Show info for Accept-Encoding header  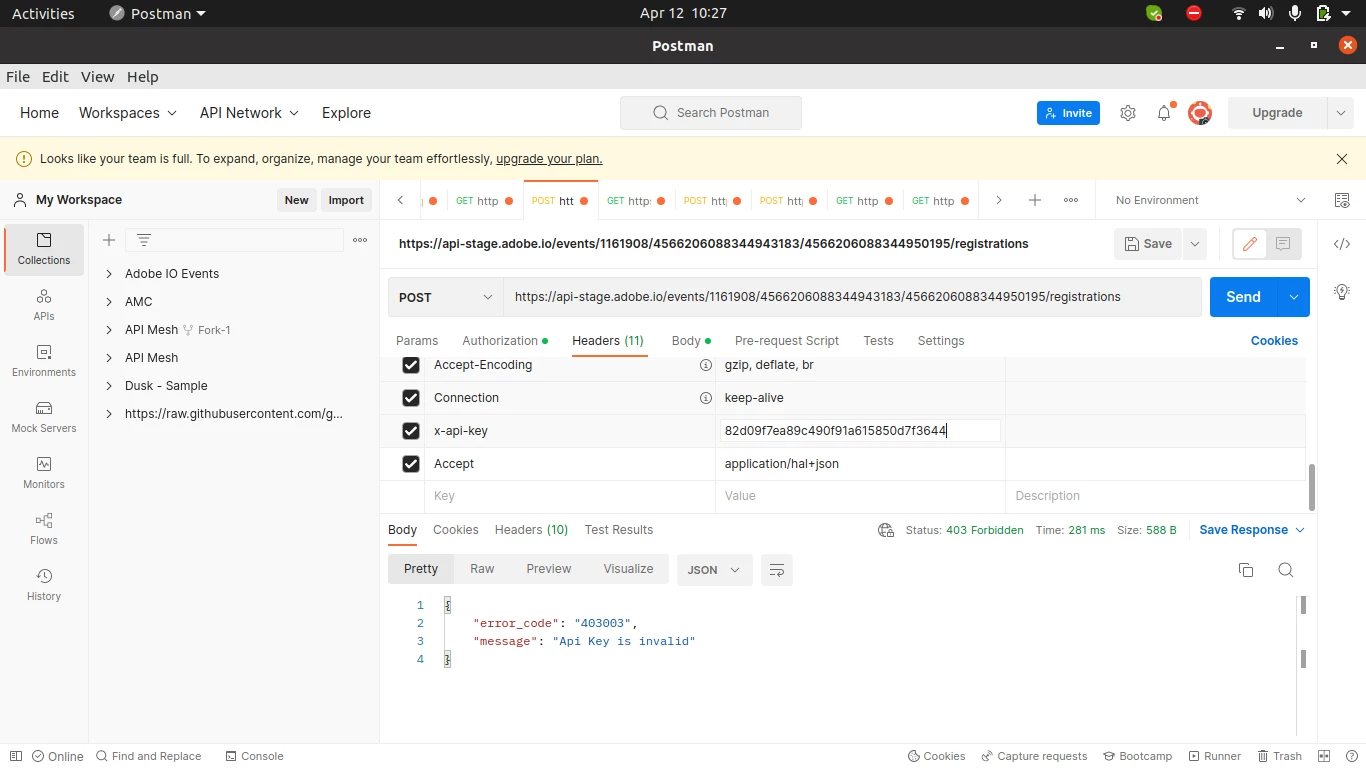(705, 365)
